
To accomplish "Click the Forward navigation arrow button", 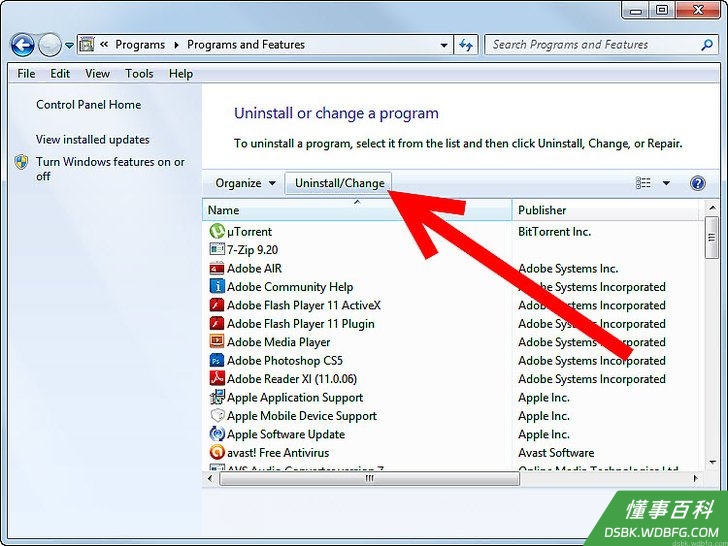I will tap(50, 45).
